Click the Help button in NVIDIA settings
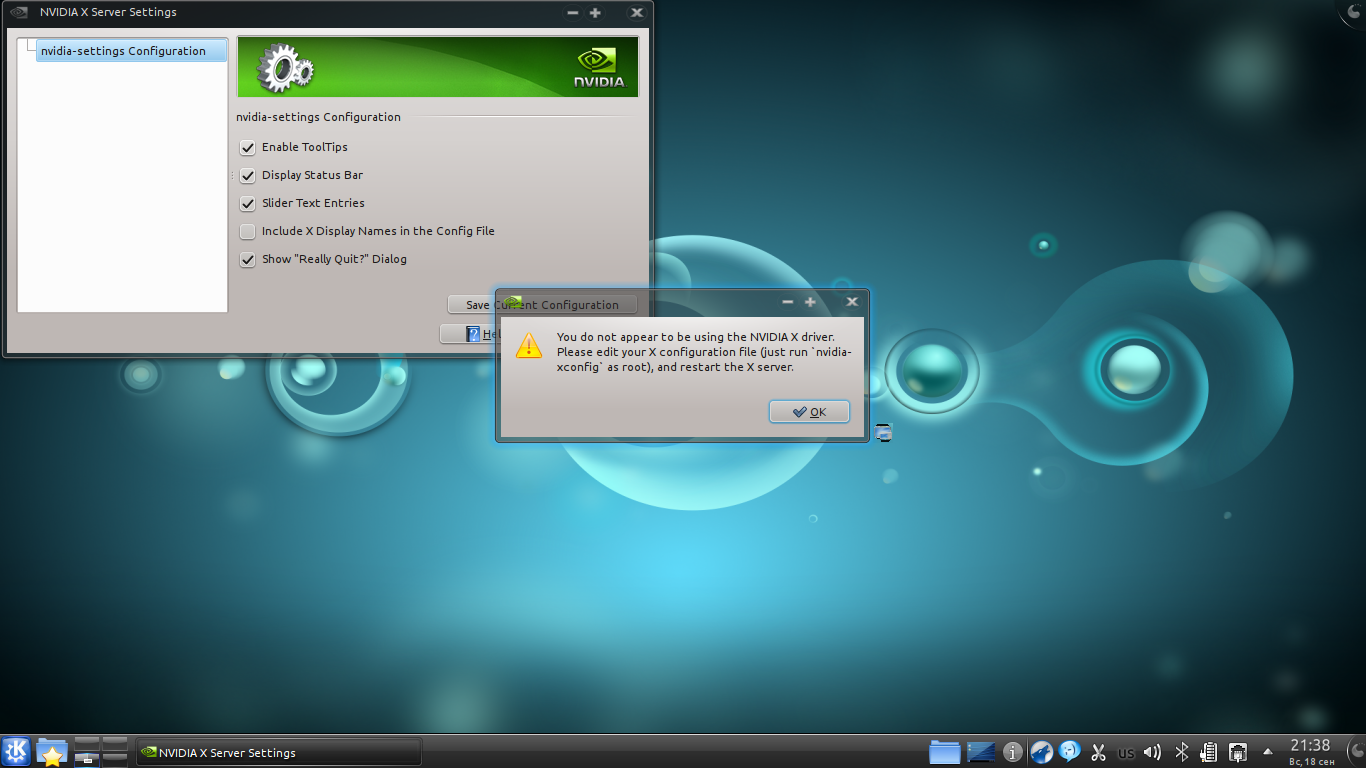The height and width of the screenshot is (768, 1366). pyautogui.click(x=468, y=334)
